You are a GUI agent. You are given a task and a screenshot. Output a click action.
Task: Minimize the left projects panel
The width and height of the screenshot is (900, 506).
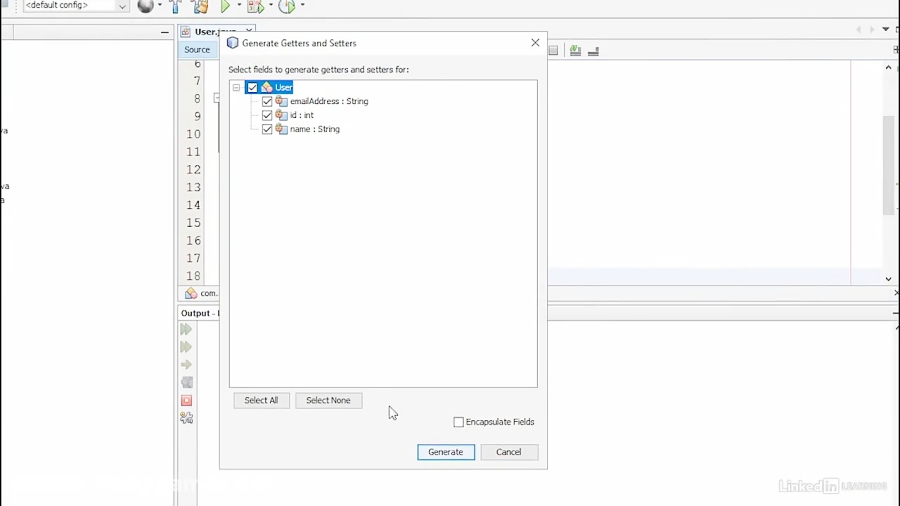[165, 33]
